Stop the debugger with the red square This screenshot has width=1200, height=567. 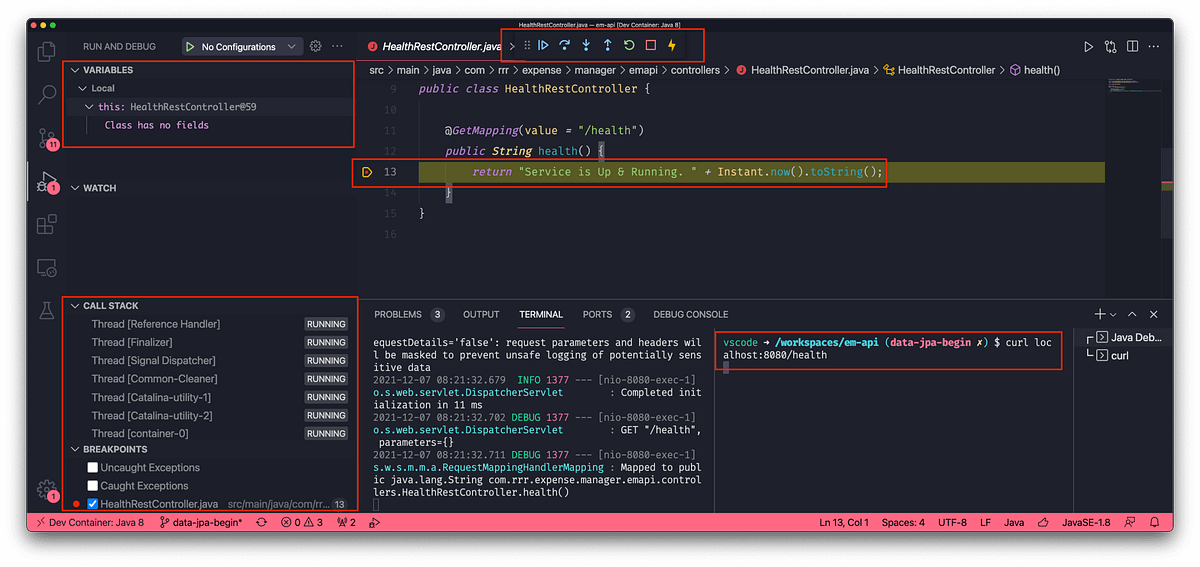coord(650,45)
